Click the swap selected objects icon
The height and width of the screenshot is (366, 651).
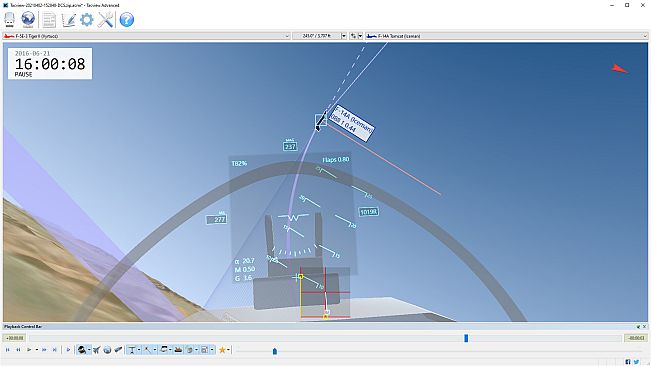(x=353, y=36)
